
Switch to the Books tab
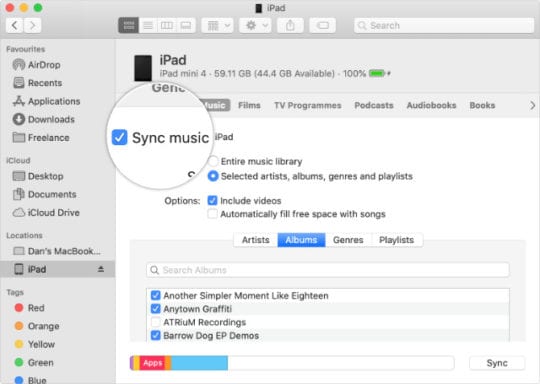(482, 105)
